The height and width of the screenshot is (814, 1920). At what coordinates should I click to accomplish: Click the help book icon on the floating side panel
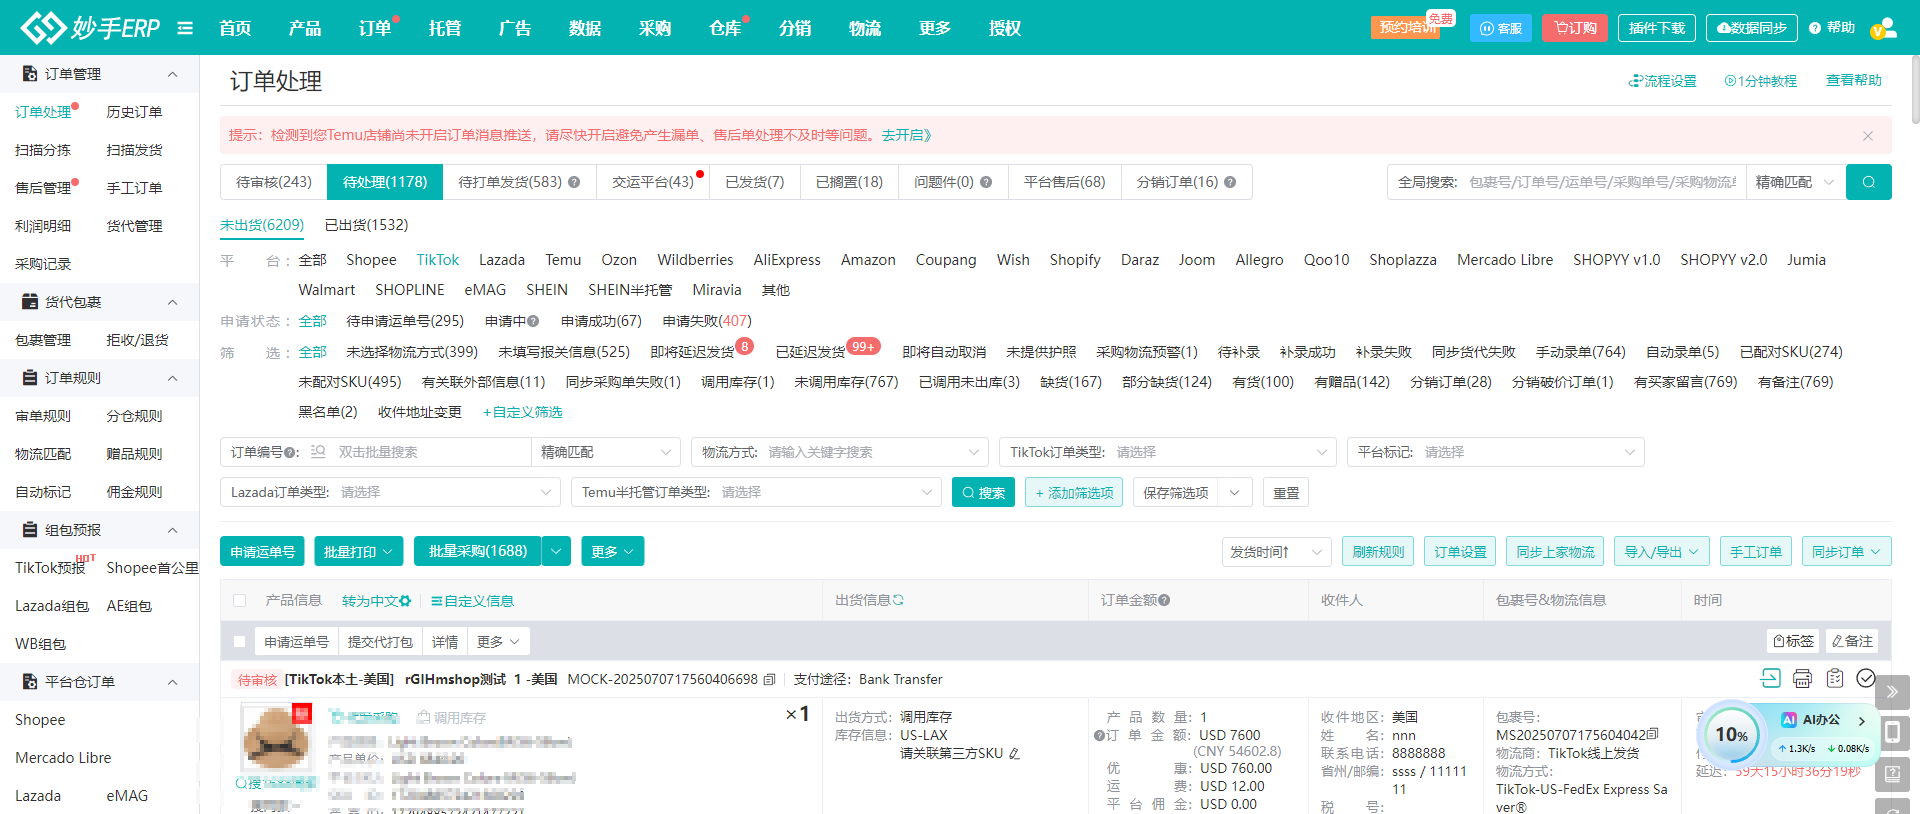pos(1892,774)
